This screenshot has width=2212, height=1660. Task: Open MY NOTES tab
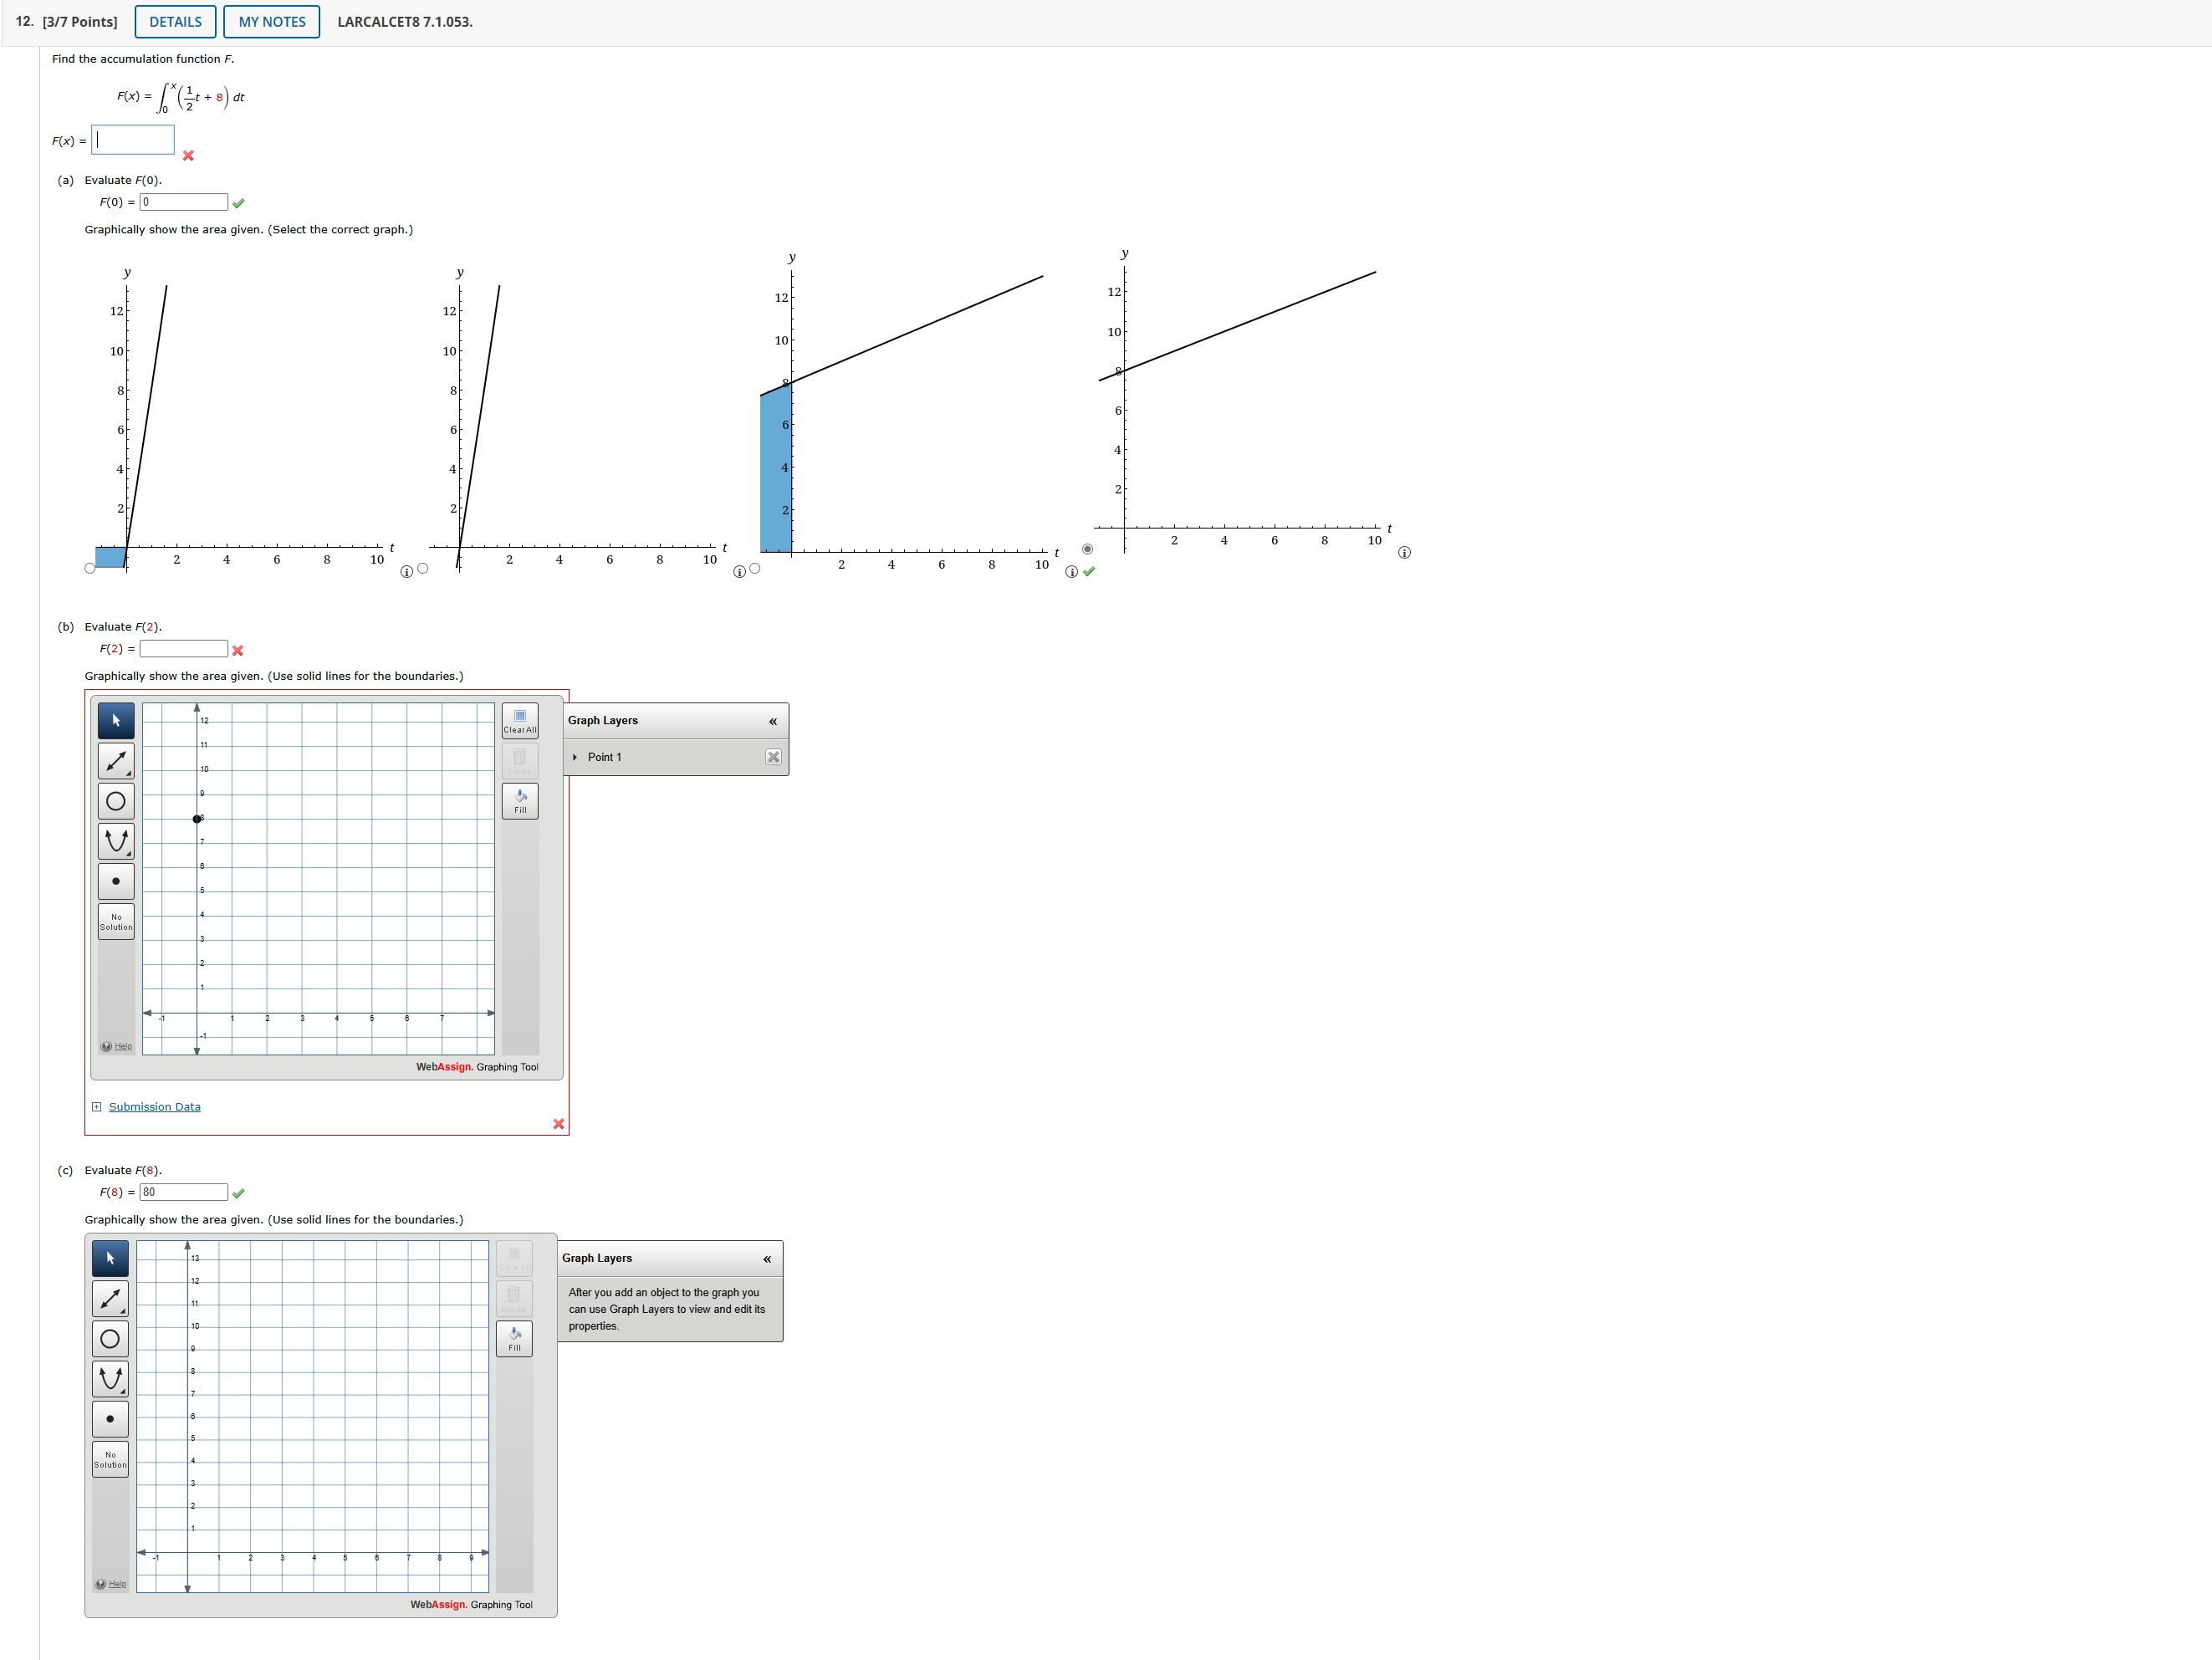point(272,22)
